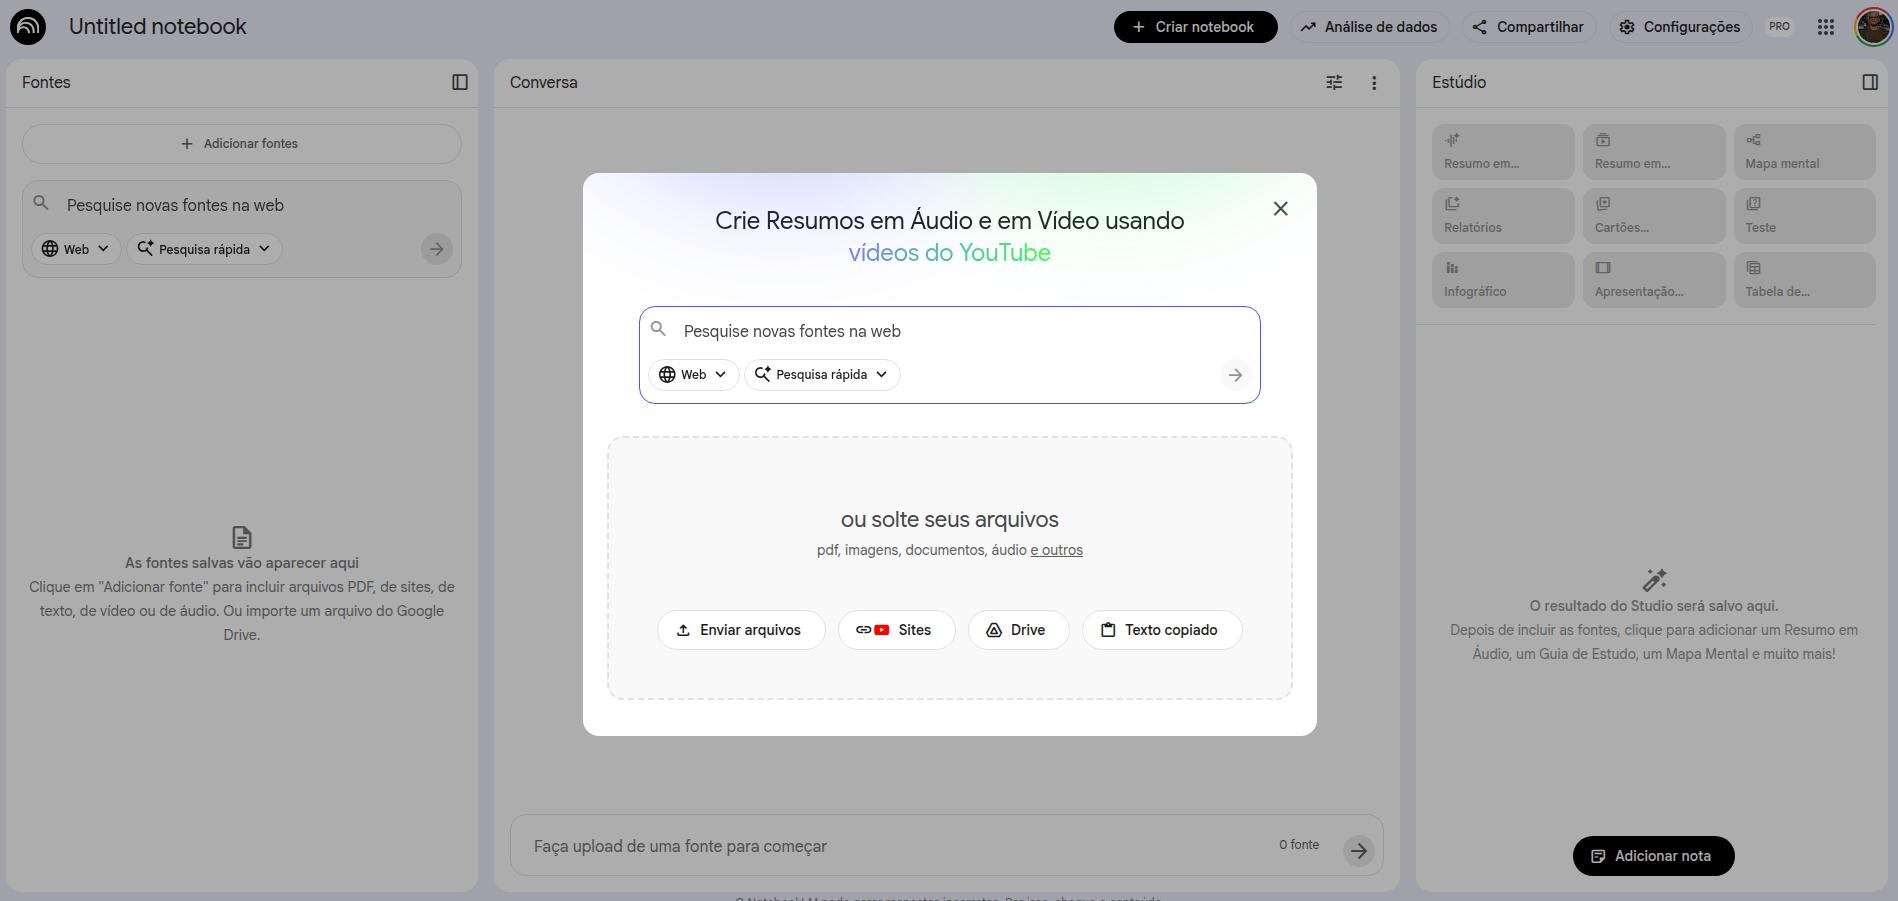Screen dimensions: 1898x901
Task: Open the Conversa settings sliders icon
Action: click(x=1334, y=82)
